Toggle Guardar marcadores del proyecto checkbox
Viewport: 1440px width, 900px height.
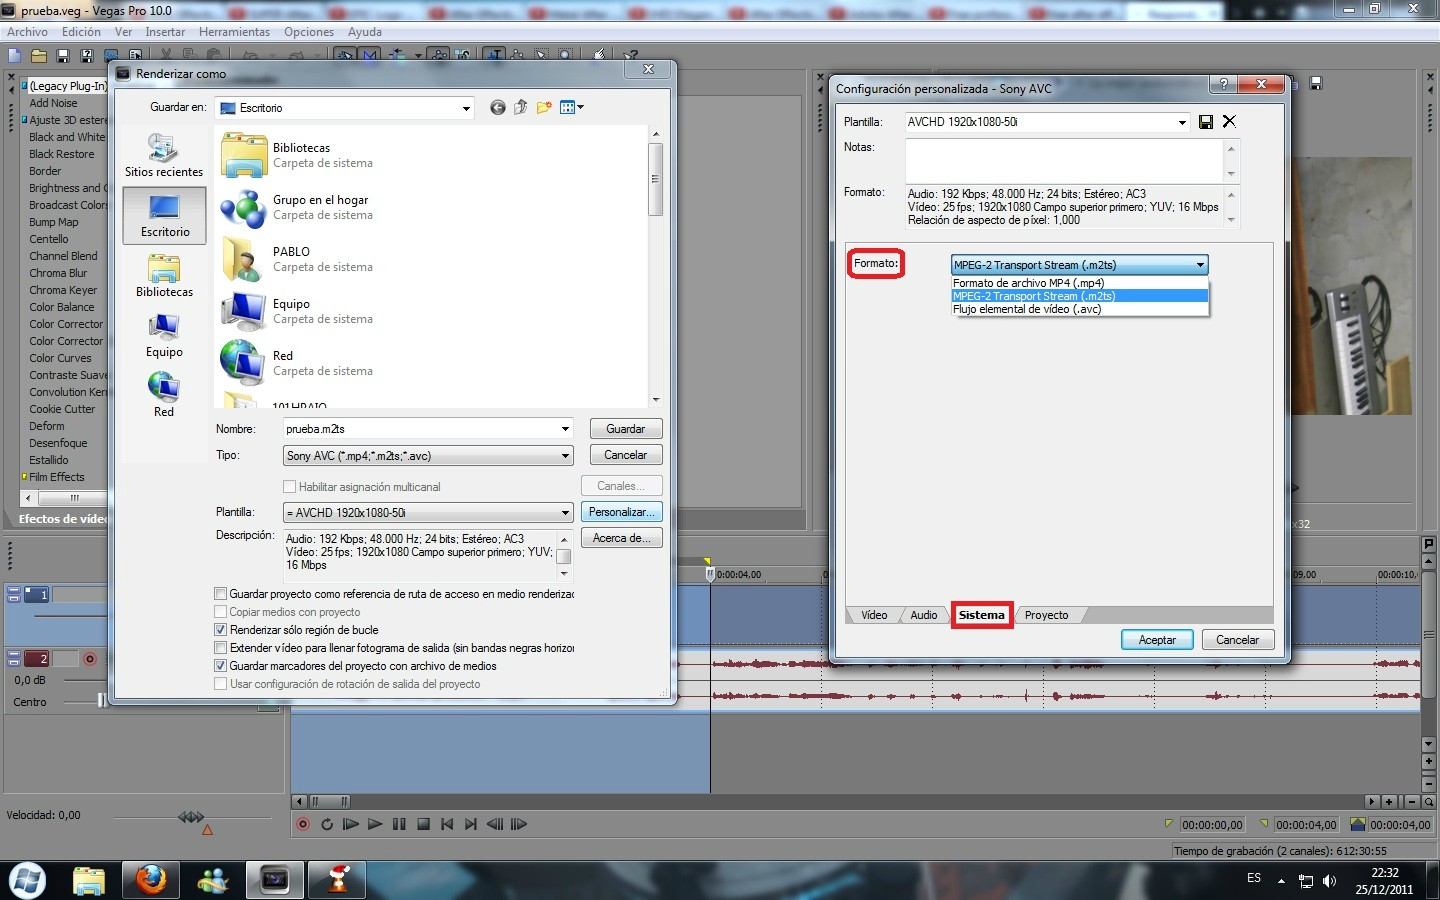pyautogui.click(x=221, y=666)
